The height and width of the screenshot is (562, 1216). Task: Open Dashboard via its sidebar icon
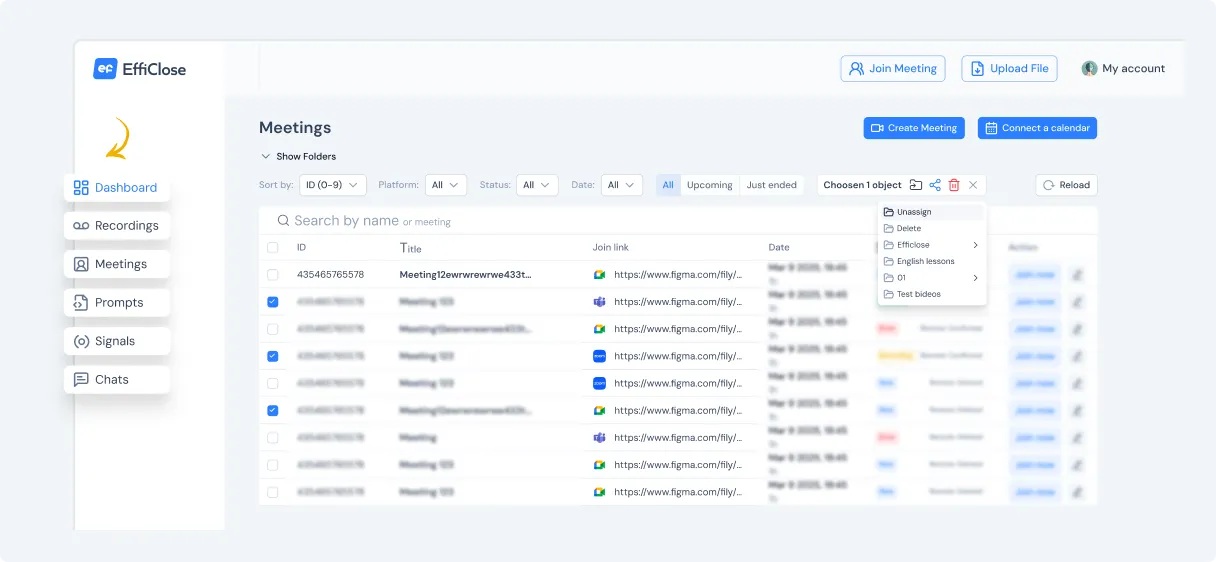81,187
